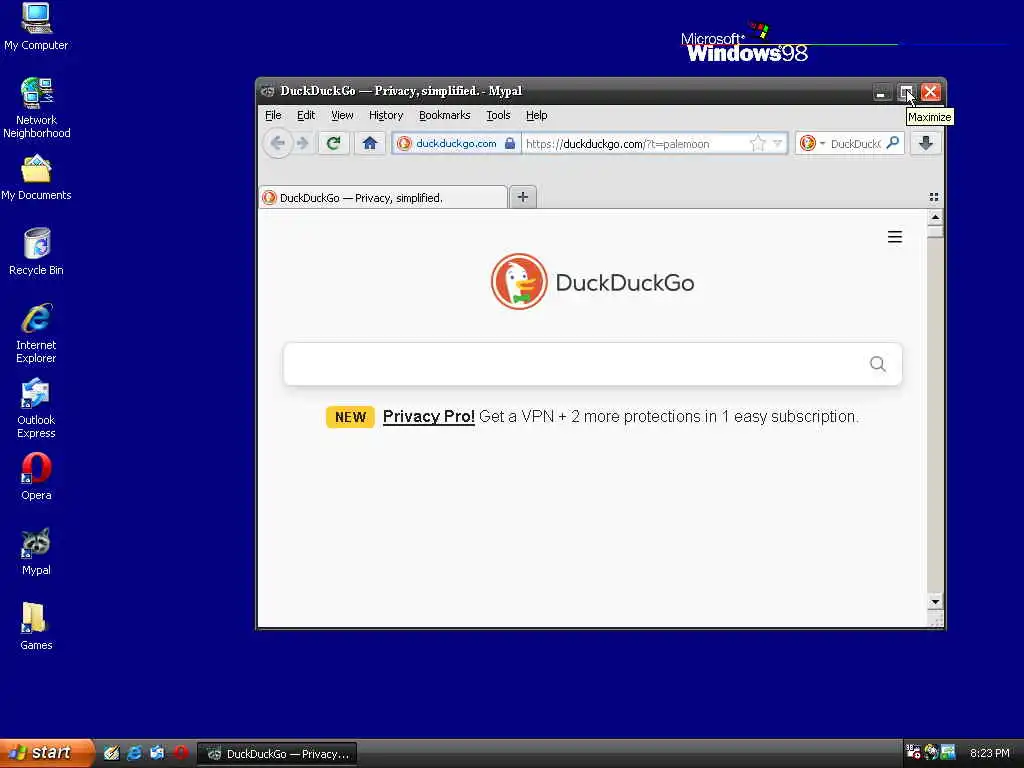Click the magnifier in the browser search box

[x=893, y=142]
